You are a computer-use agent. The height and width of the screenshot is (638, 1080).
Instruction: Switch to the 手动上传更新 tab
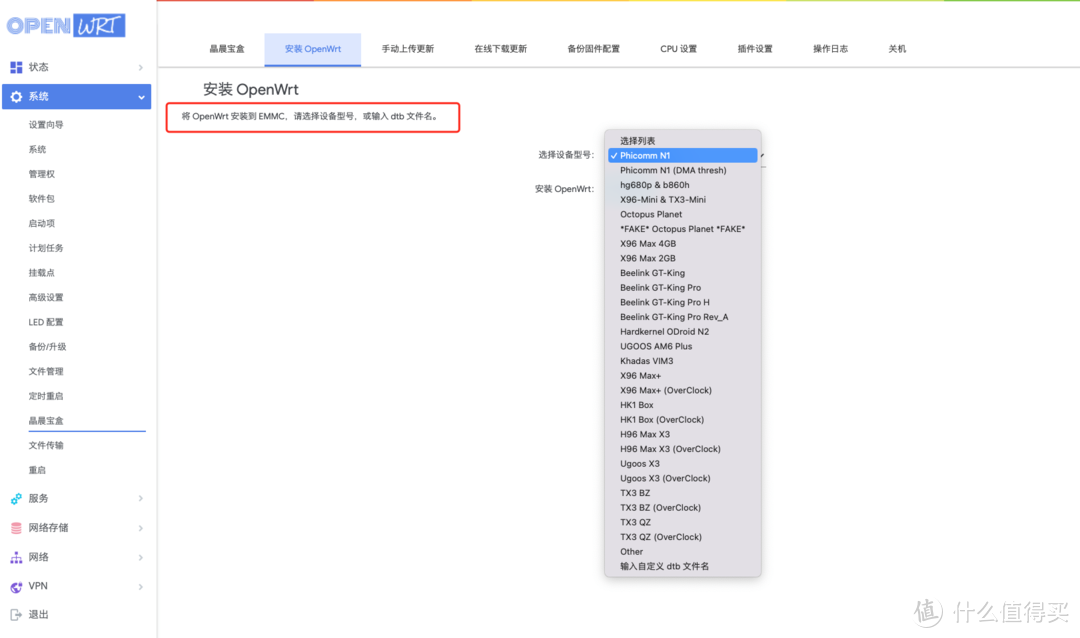[407, 48]
